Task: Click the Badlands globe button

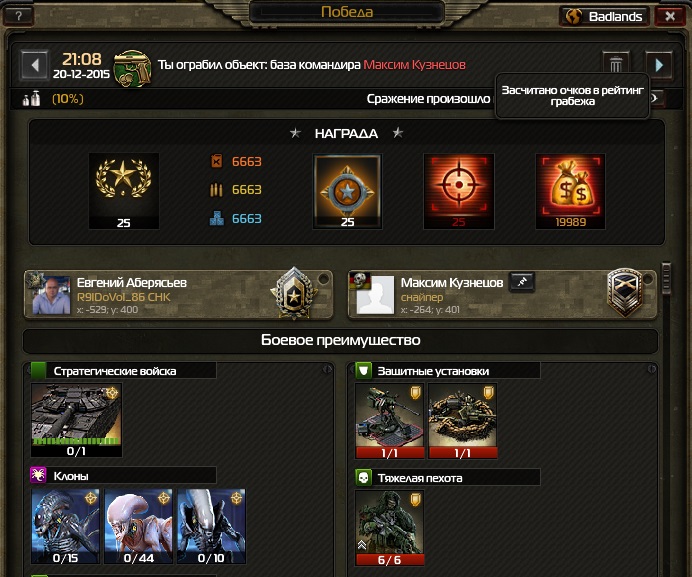Action: pyautogui.click(x=605, y=16)
